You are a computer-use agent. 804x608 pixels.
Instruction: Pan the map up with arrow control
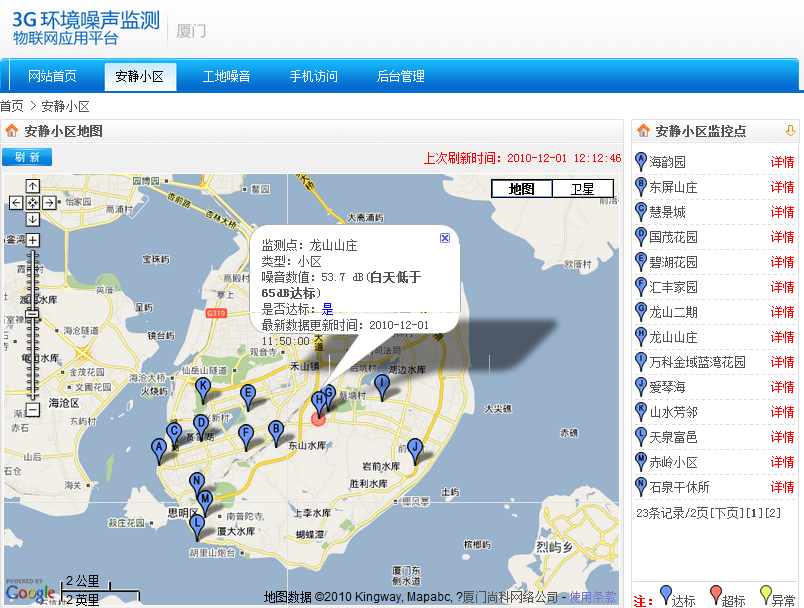tap(33, 186)
